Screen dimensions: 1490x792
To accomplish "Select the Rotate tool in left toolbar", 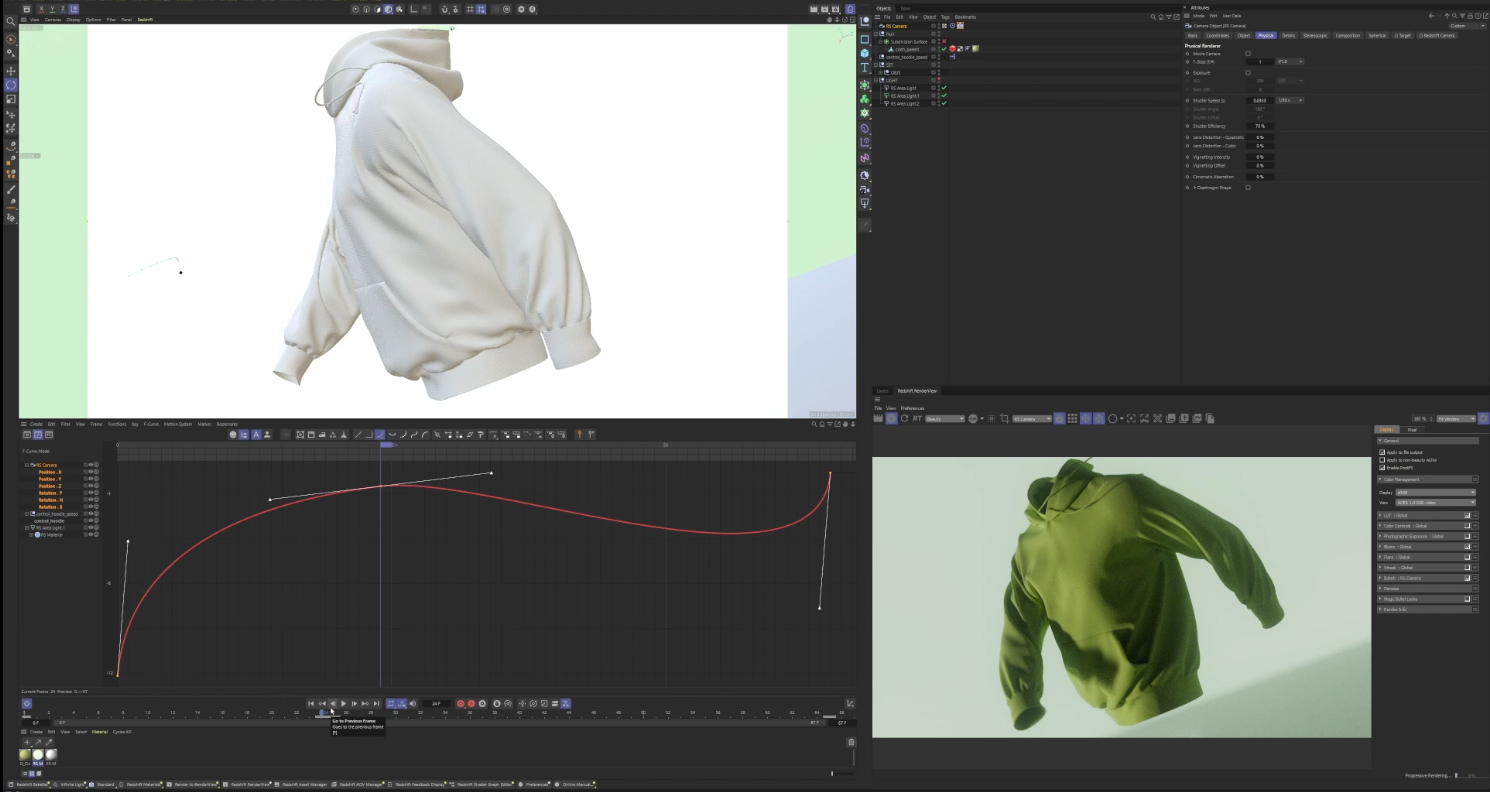I will tap(11, 85).
